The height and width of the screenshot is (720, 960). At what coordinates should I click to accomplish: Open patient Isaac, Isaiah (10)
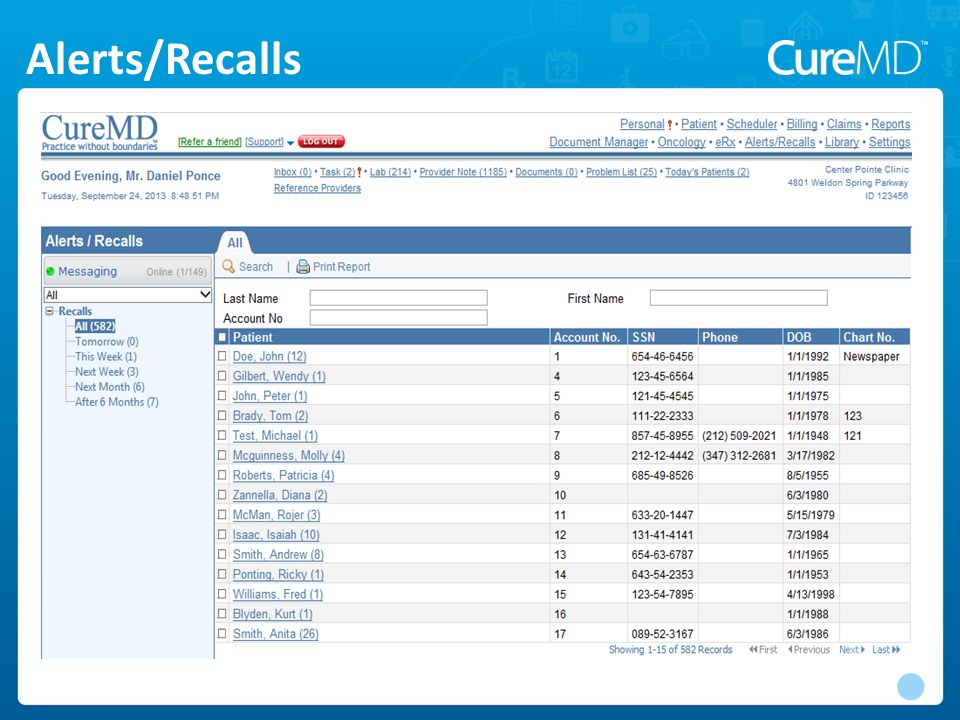276,535
